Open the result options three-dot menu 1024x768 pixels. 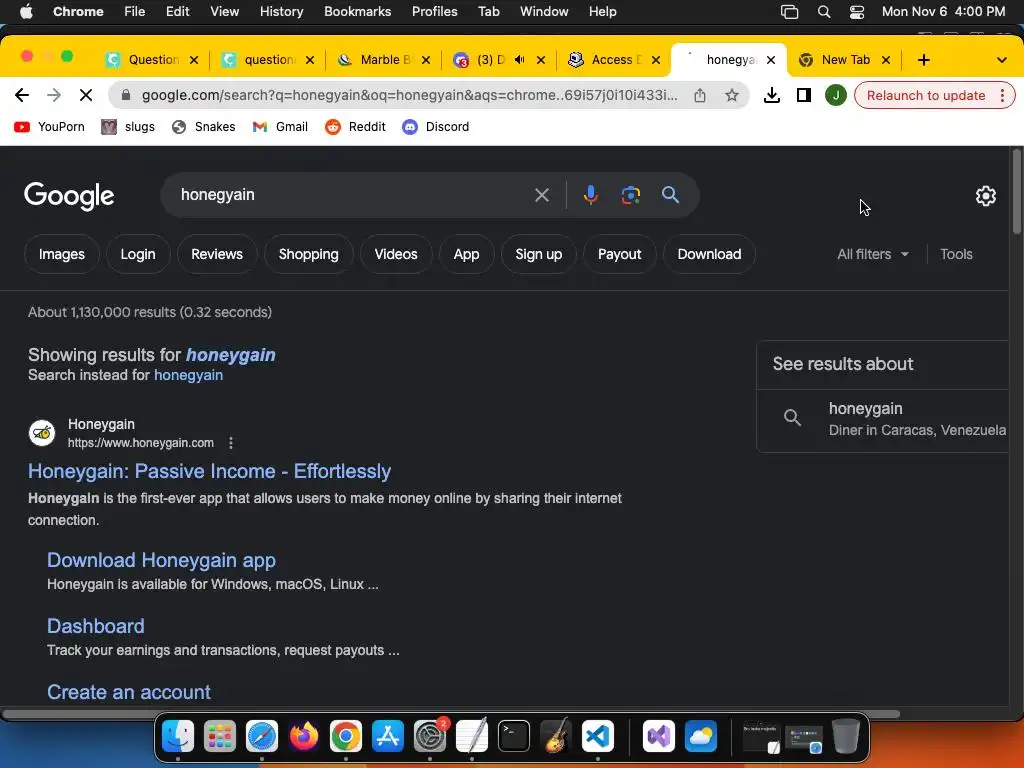tap(231, 443)
